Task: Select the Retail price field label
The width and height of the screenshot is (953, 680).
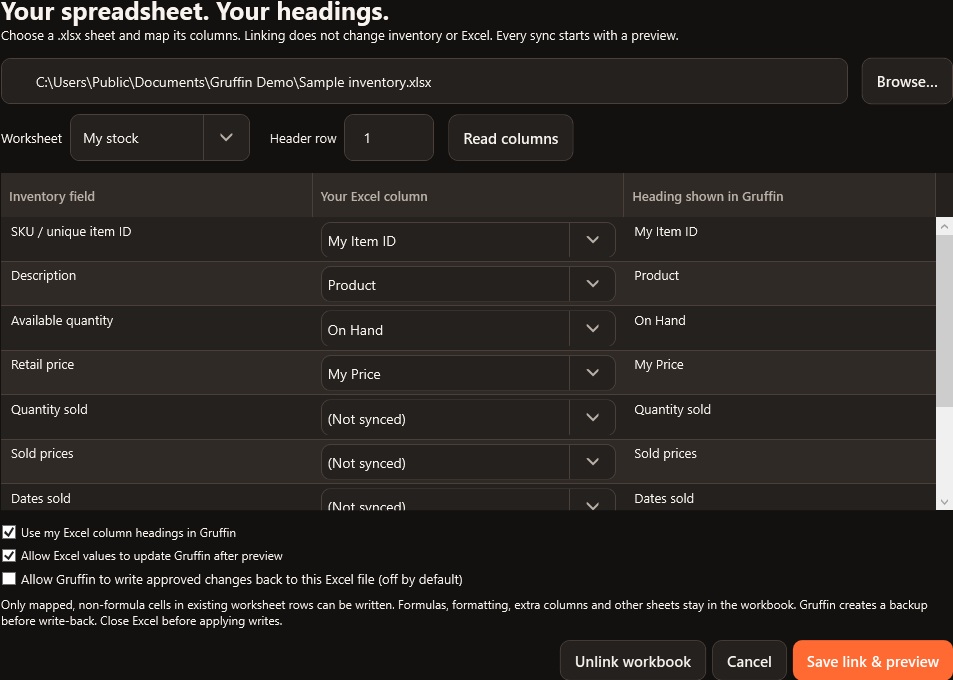Action: pyautogui.click(x=43, y=365)
